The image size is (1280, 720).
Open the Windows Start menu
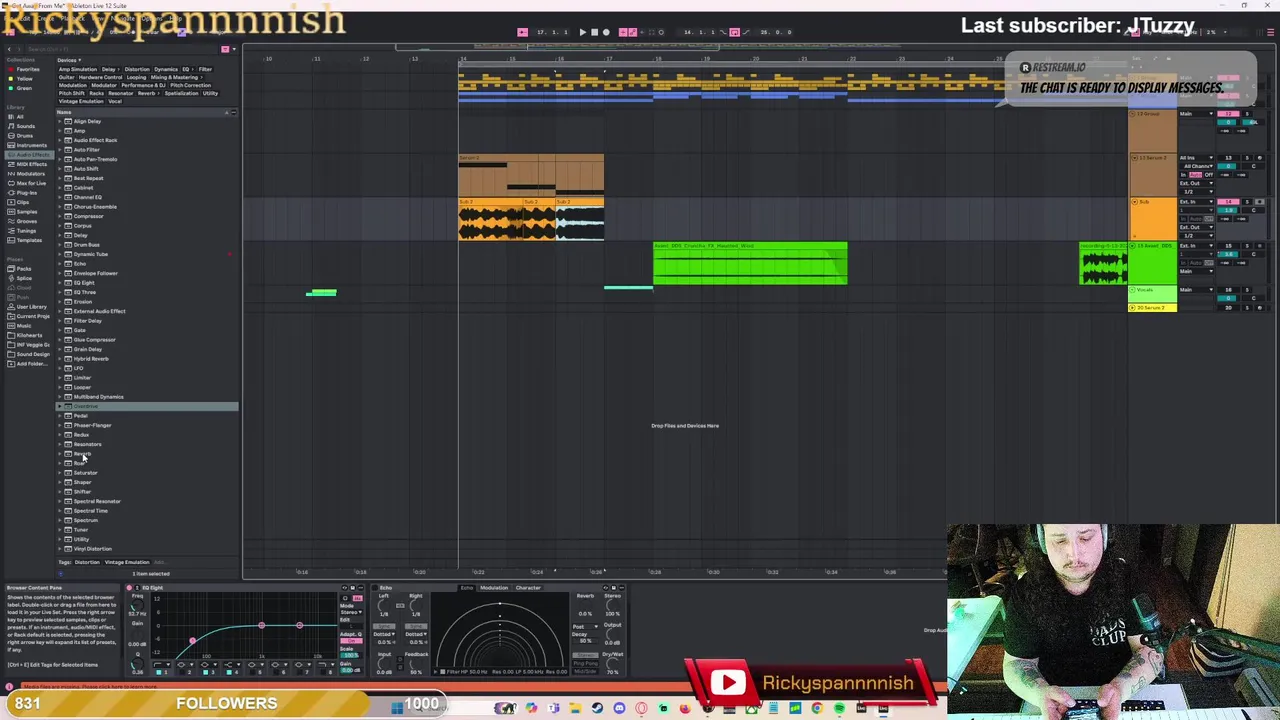click(x=398, y=708)
